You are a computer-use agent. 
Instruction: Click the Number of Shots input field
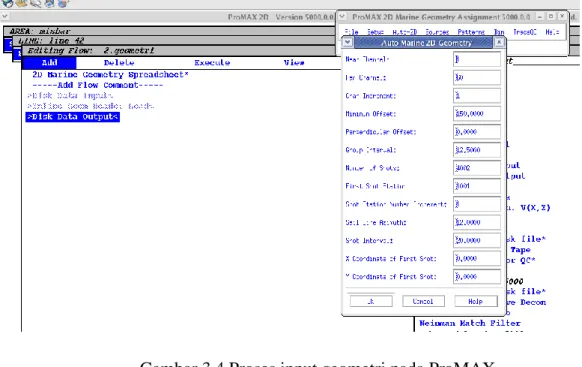(x=477, y=168)
